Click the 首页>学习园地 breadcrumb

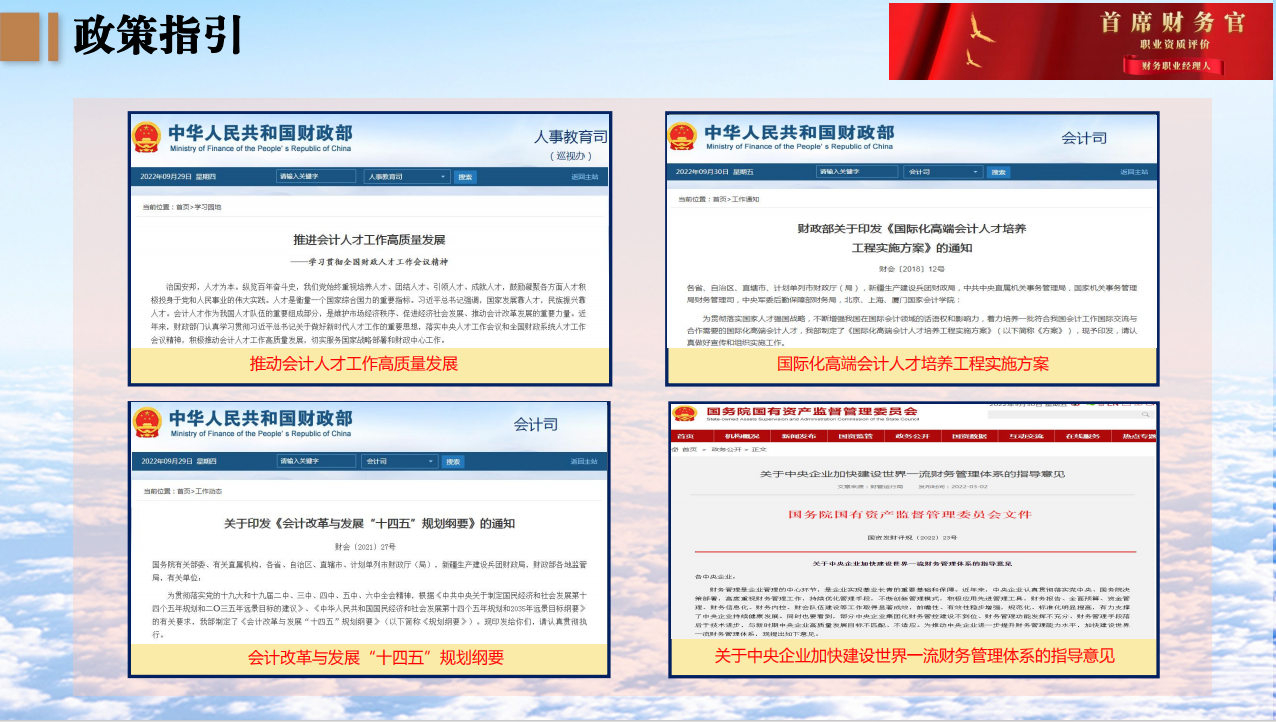pyautogui.click(x=199, y=207)
